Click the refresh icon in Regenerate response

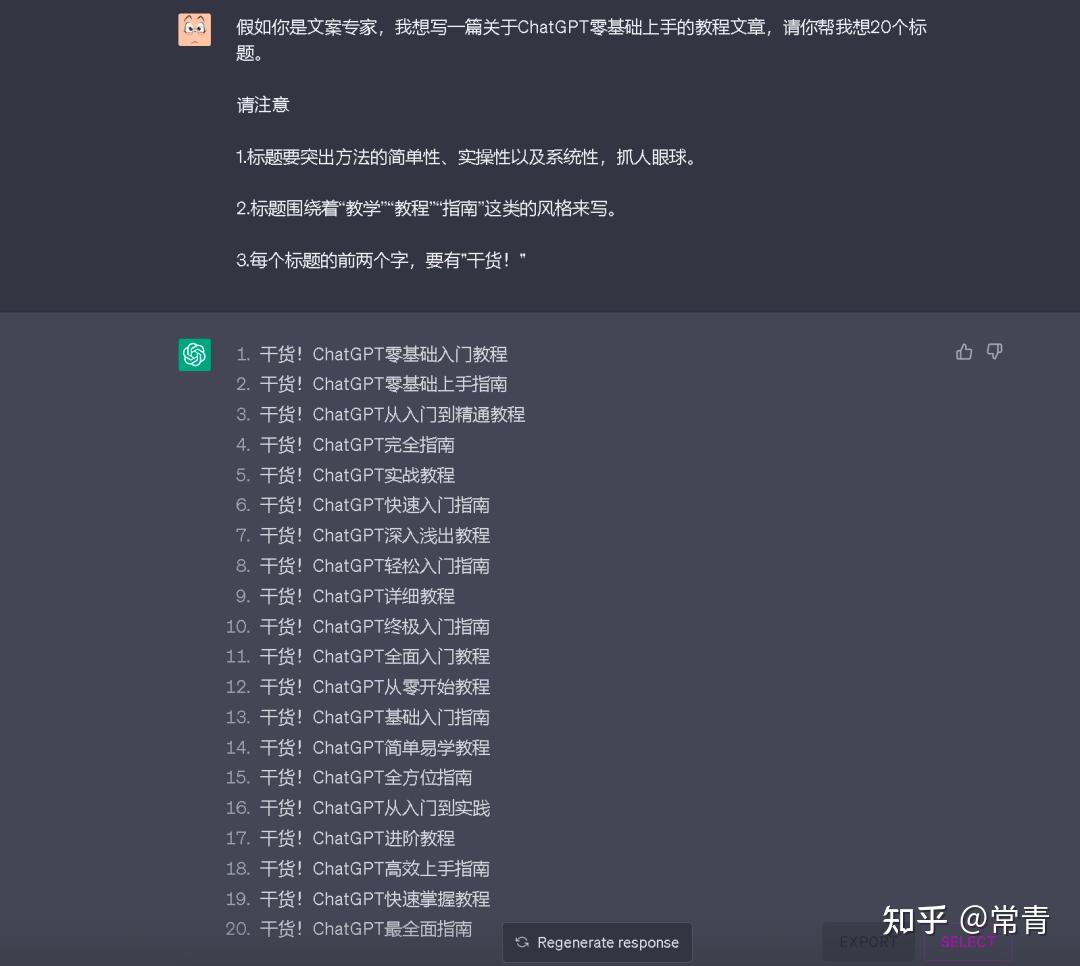[x=522, y=942]
